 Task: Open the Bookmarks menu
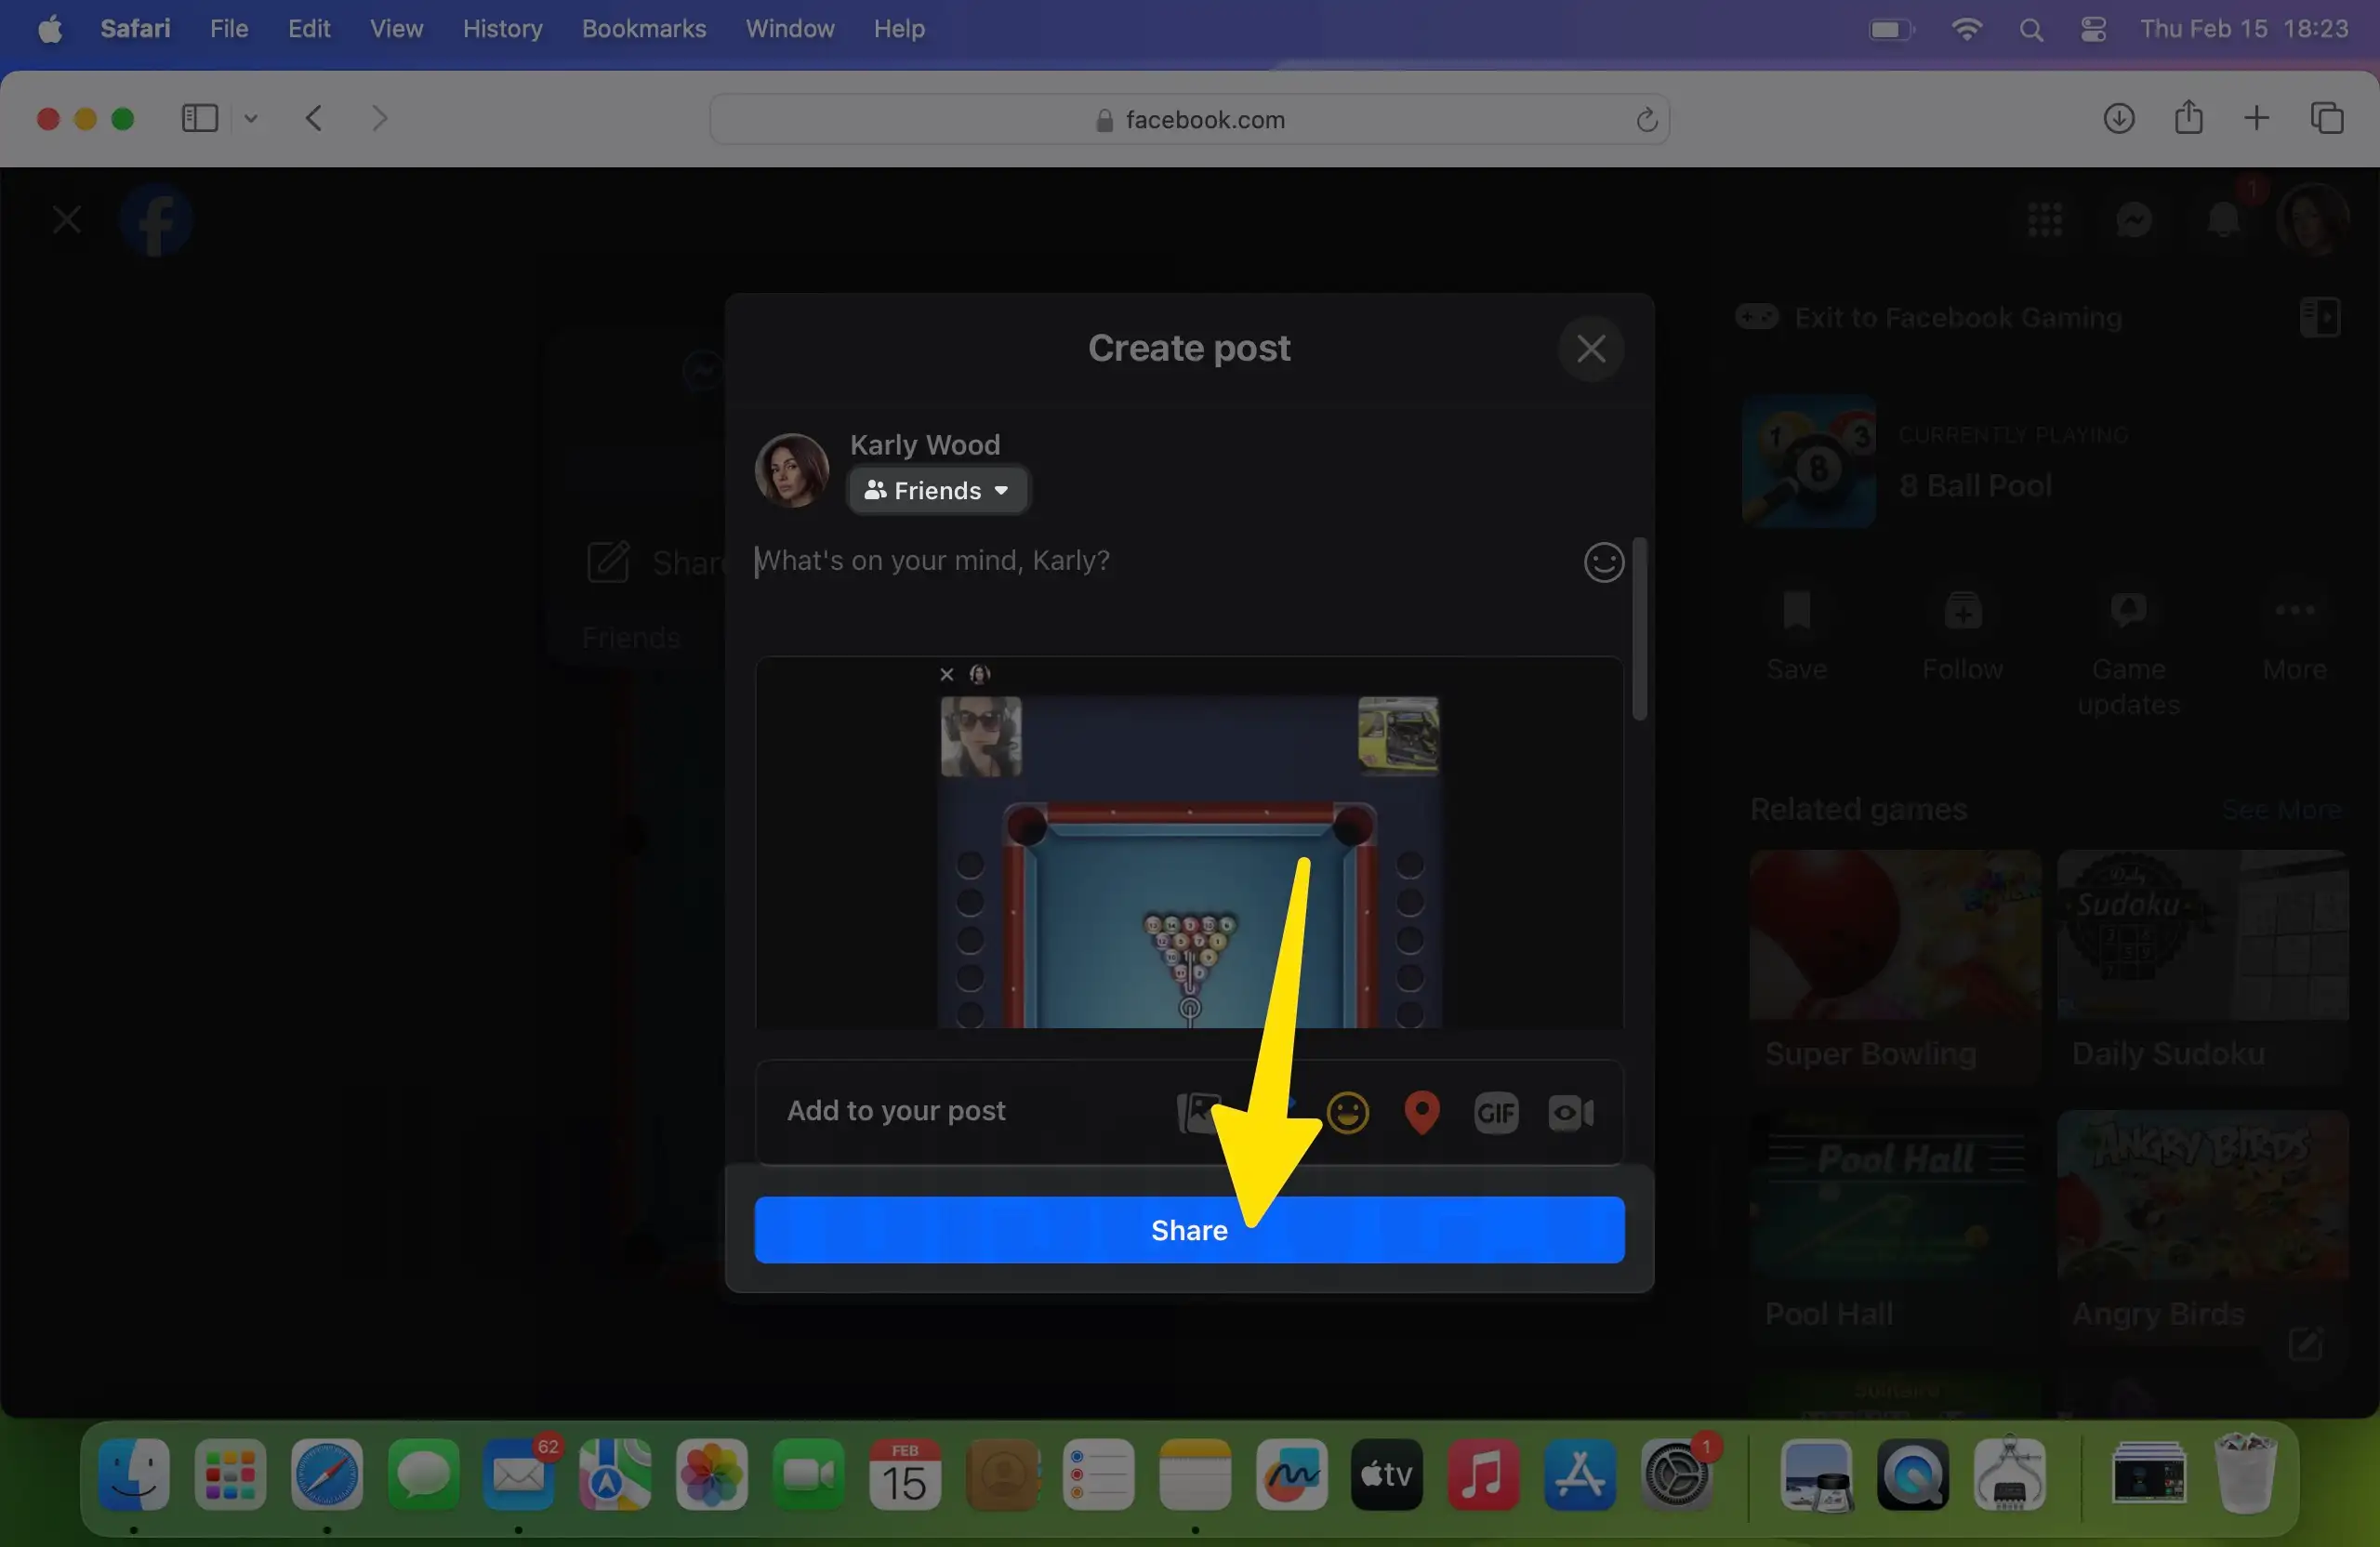click(643, 29)
